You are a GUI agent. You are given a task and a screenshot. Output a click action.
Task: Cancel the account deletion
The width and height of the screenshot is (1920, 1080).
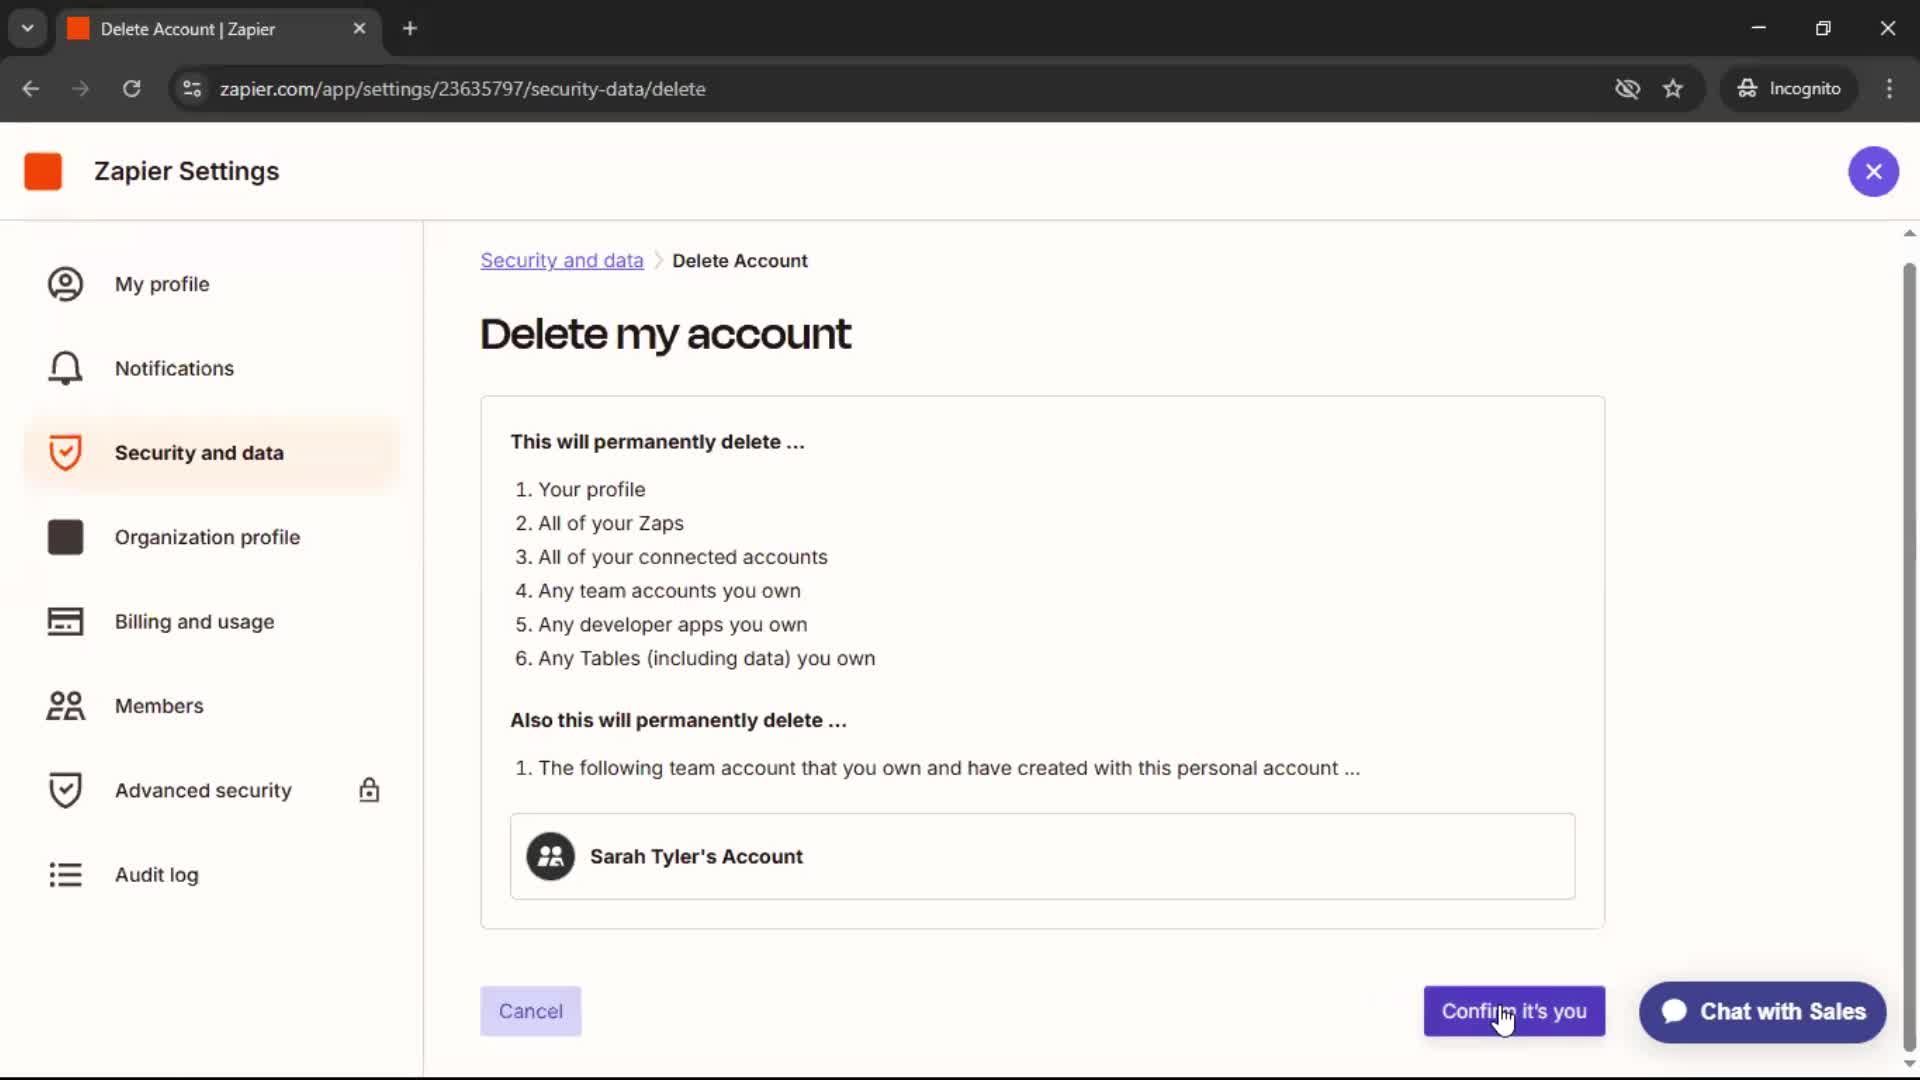click(x=530, y=1011)
